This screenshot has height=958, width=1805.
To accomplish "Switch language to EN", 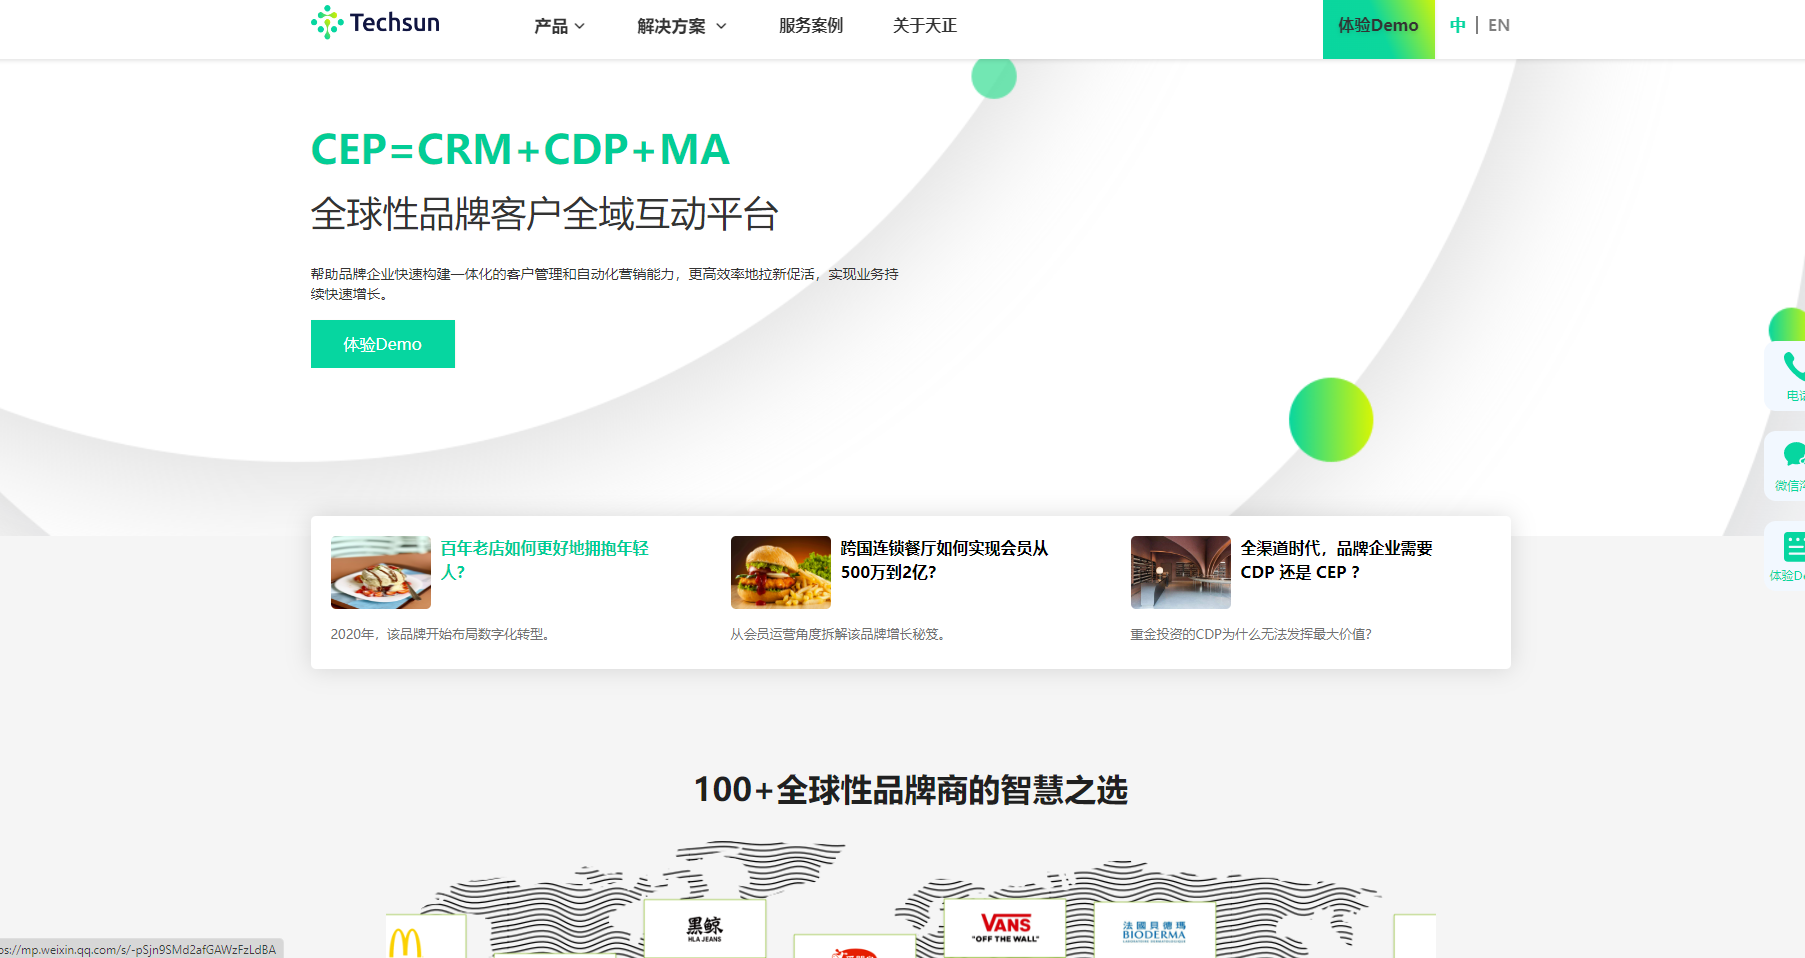I will click(1498, 26).
